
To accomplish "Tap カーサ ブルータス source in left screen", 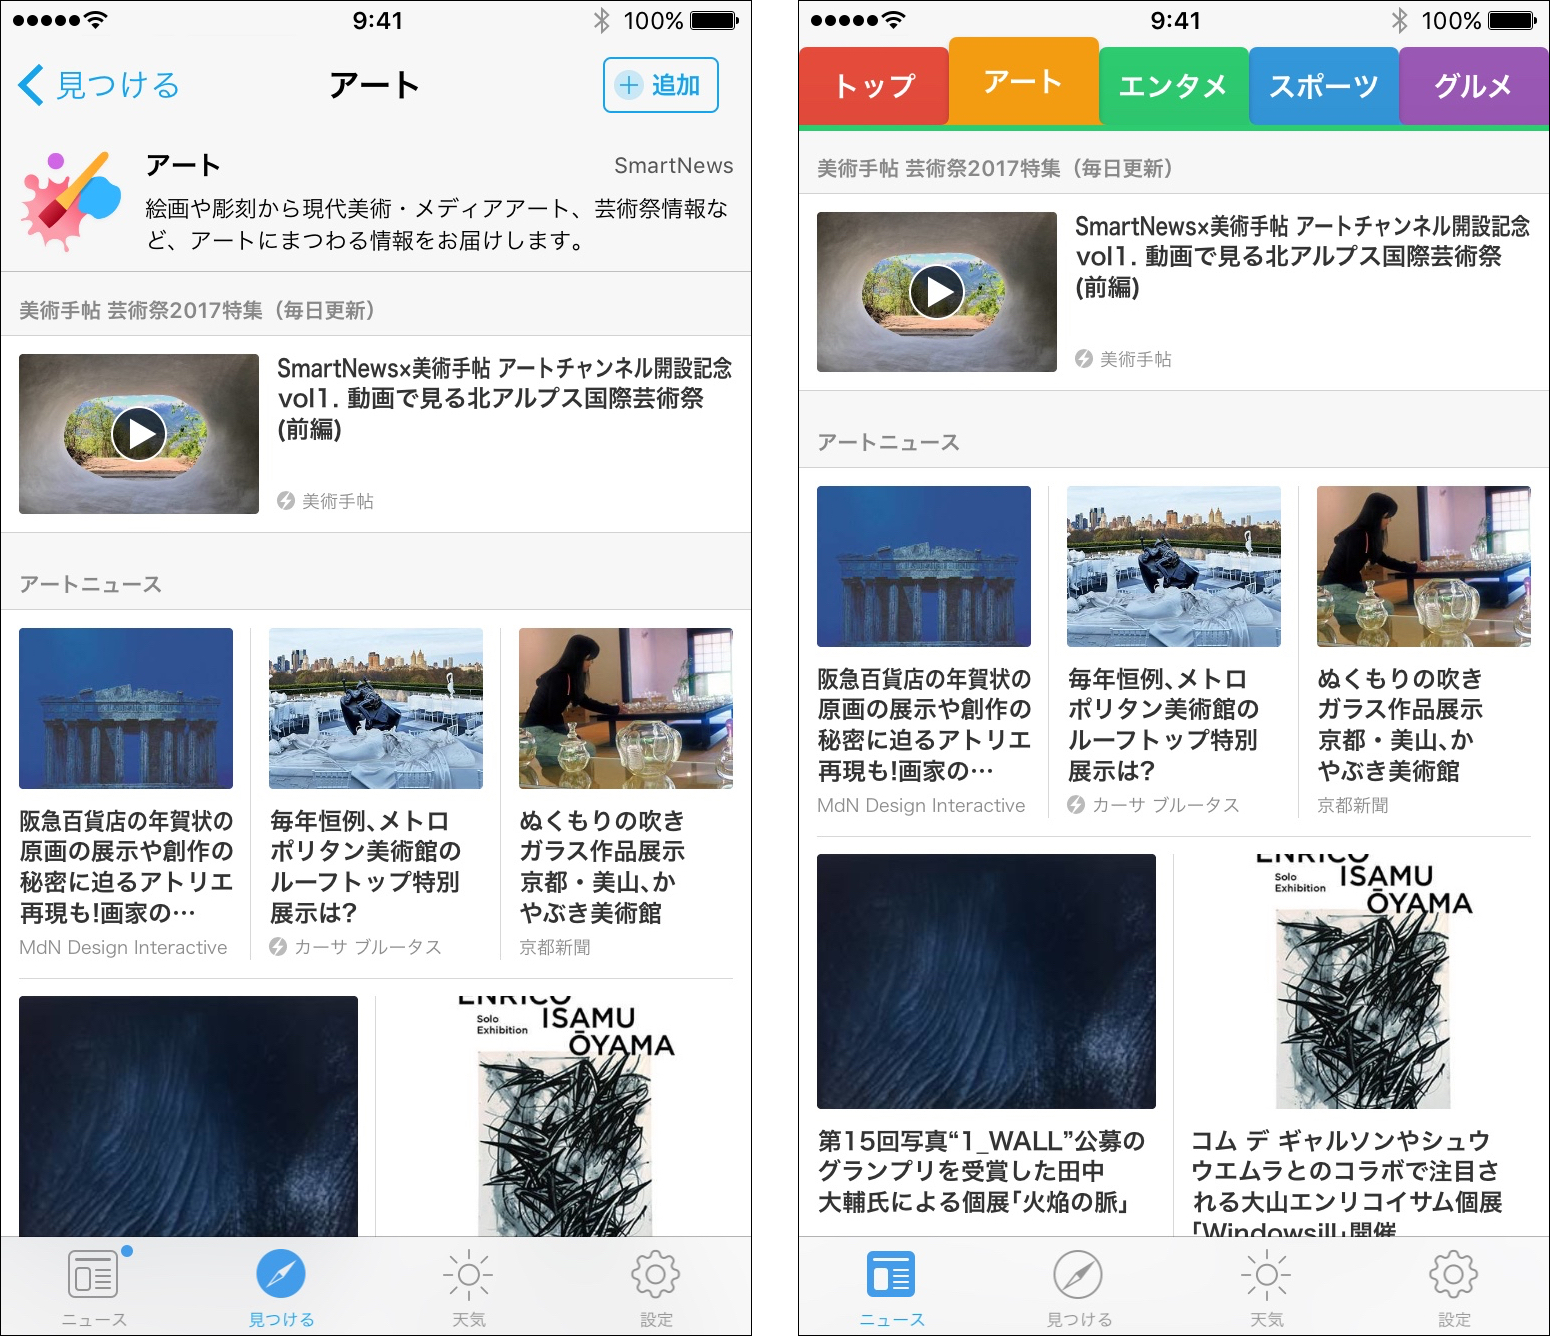I will pos(367,947).
